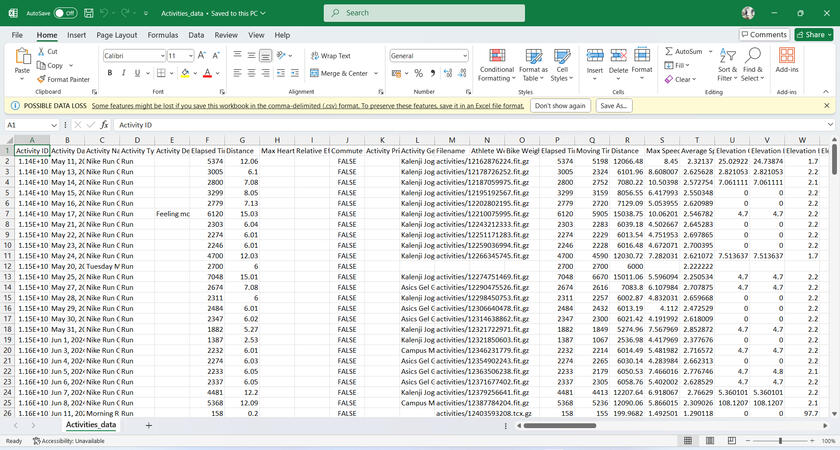This screenshot has height=450, width=840.
Task: Click the AutoSum sigma icon
Action: click(x=668, y=51)
